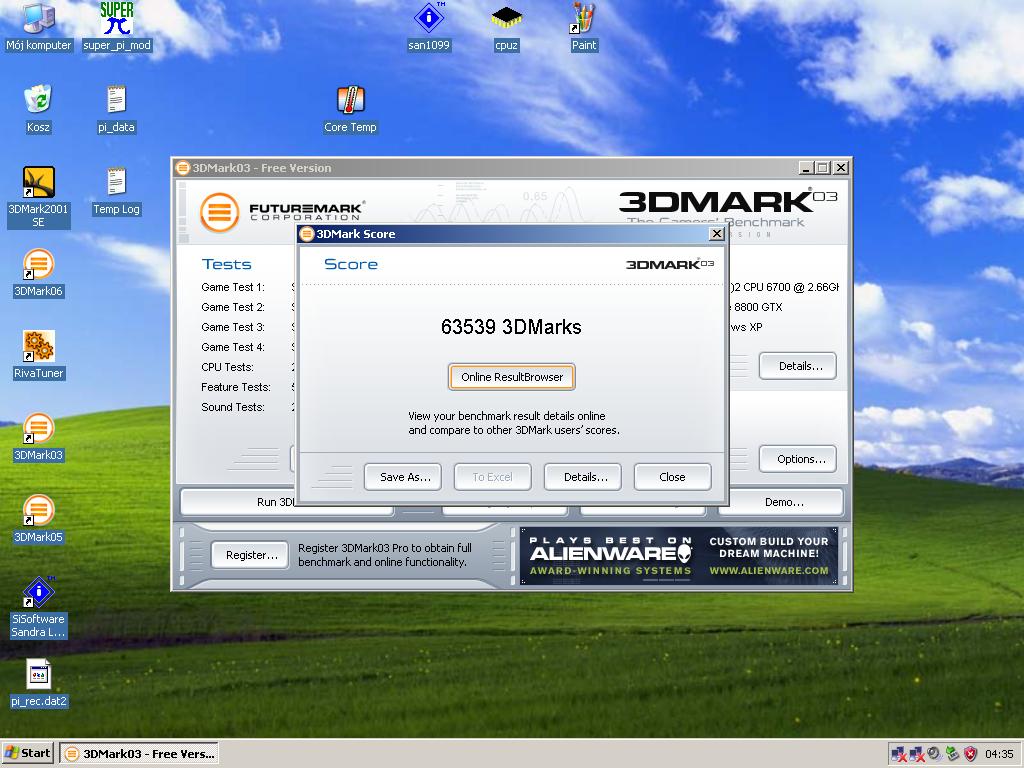Open pi_rec.dat2 file icon

[38, 683]
